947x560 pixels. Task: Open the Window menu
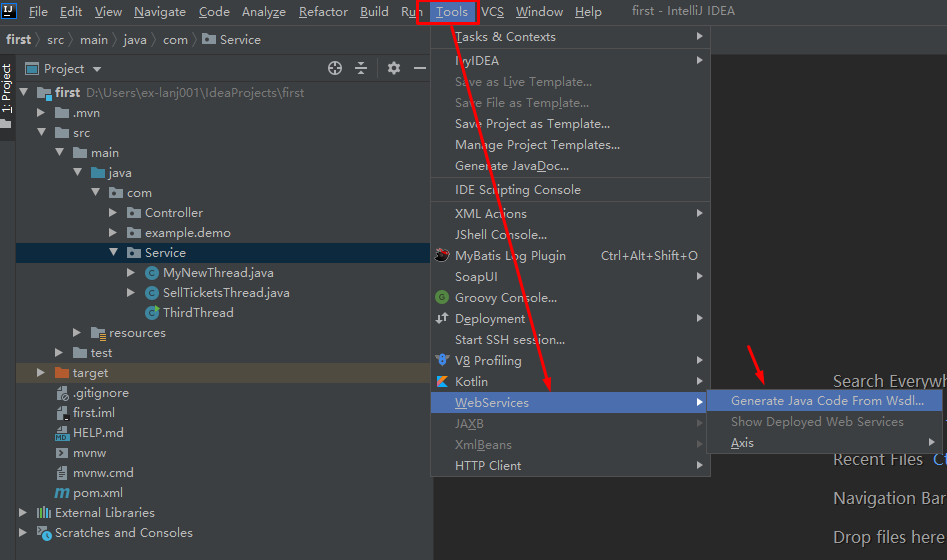539,11
